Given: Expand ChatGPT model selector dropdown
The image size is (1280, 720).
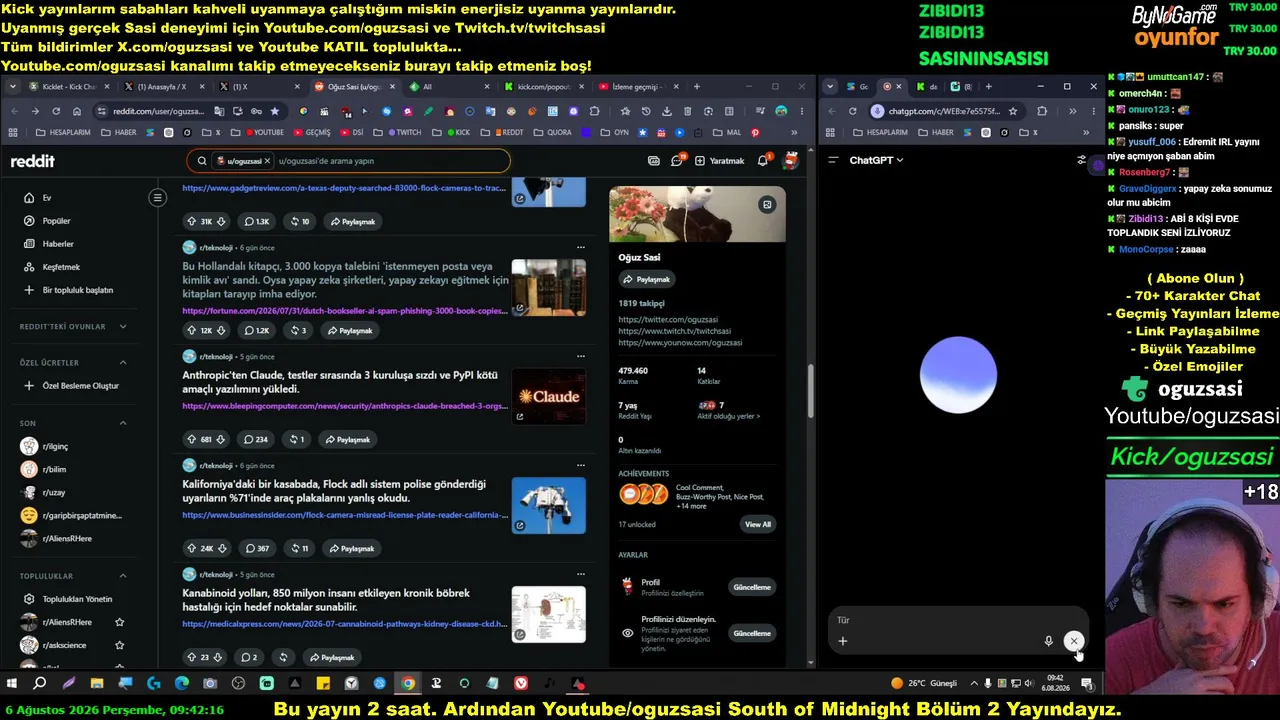Looking at the screenshot, I should [x=876, y=160].
